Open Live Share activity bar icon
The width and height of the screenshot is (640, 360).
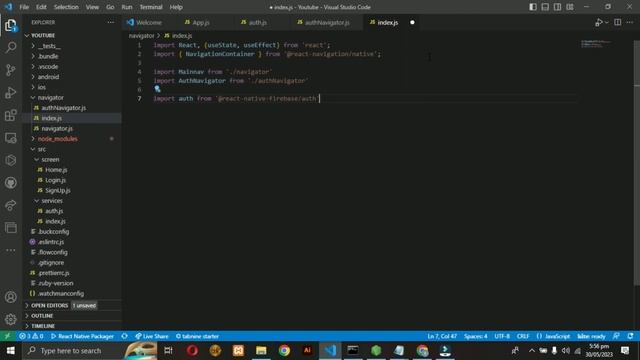click(11, 205)
